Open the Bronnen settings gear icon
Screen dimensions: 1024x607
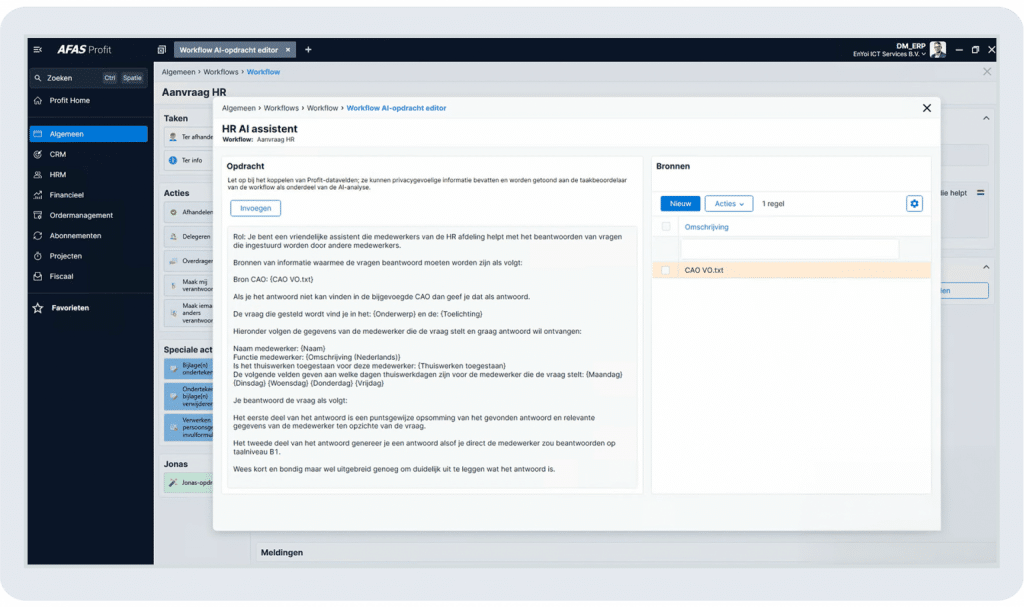(914, 203)
